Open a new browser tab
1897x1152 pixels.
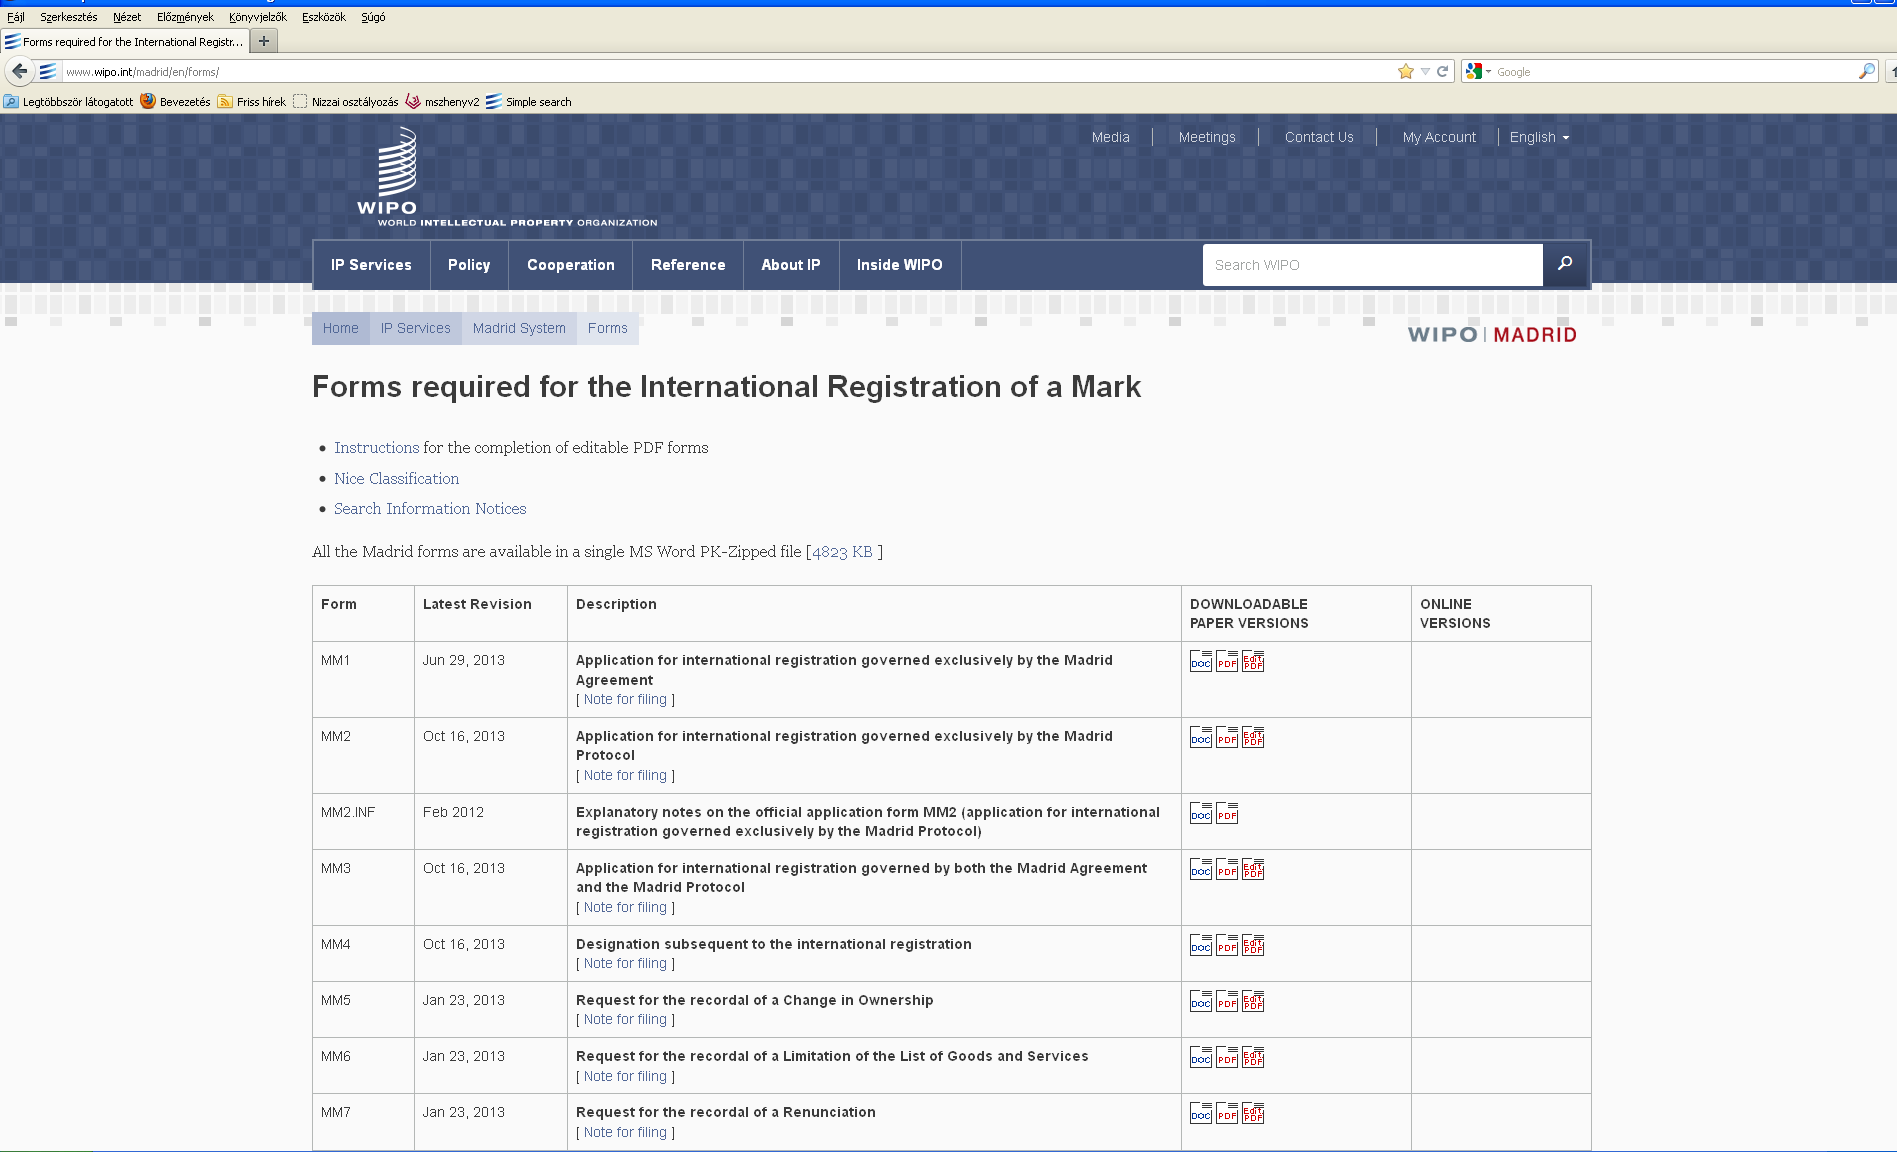click(264, 41)
